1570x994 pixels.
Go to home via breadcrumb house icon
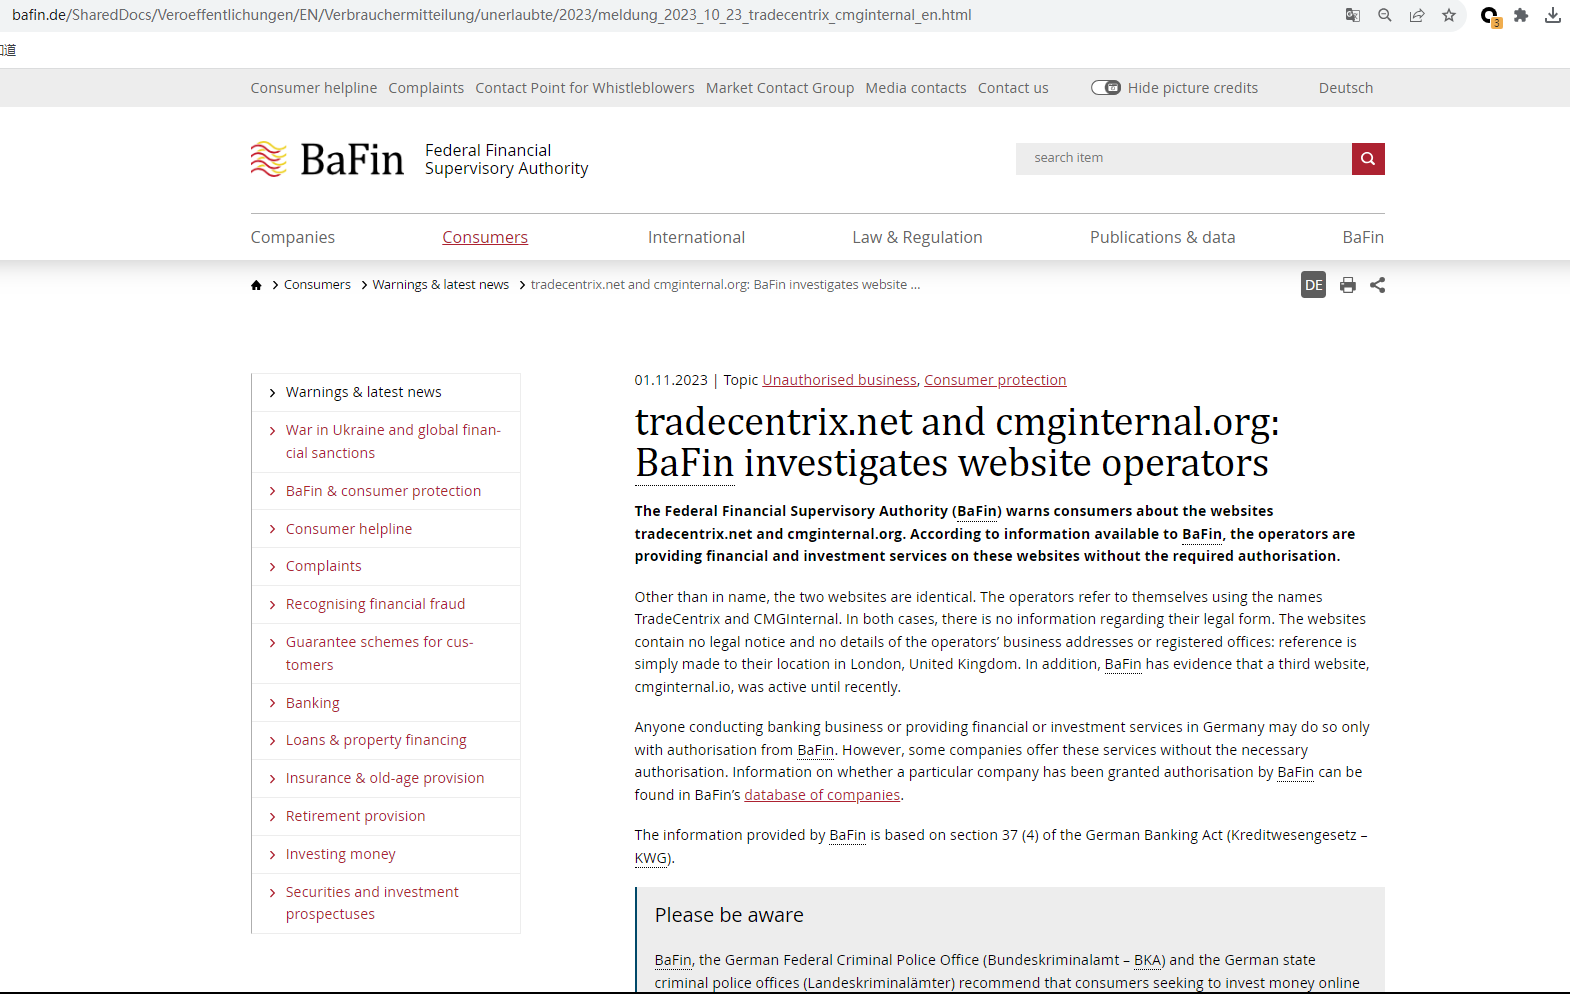point(256,285)
